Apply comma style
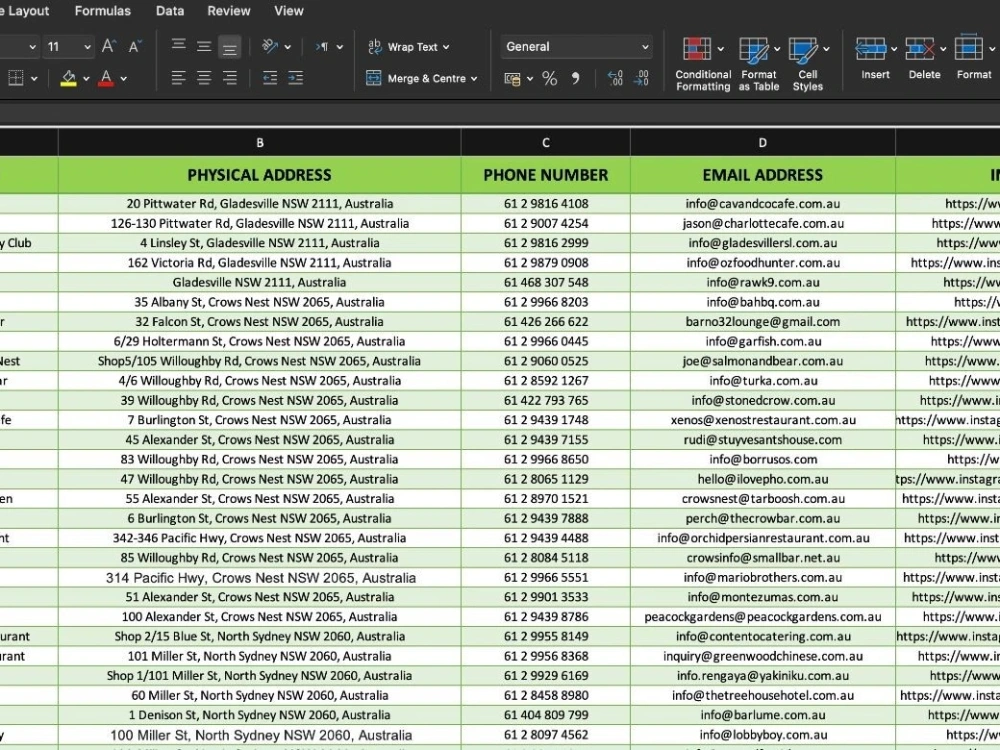 coord(576,78)
